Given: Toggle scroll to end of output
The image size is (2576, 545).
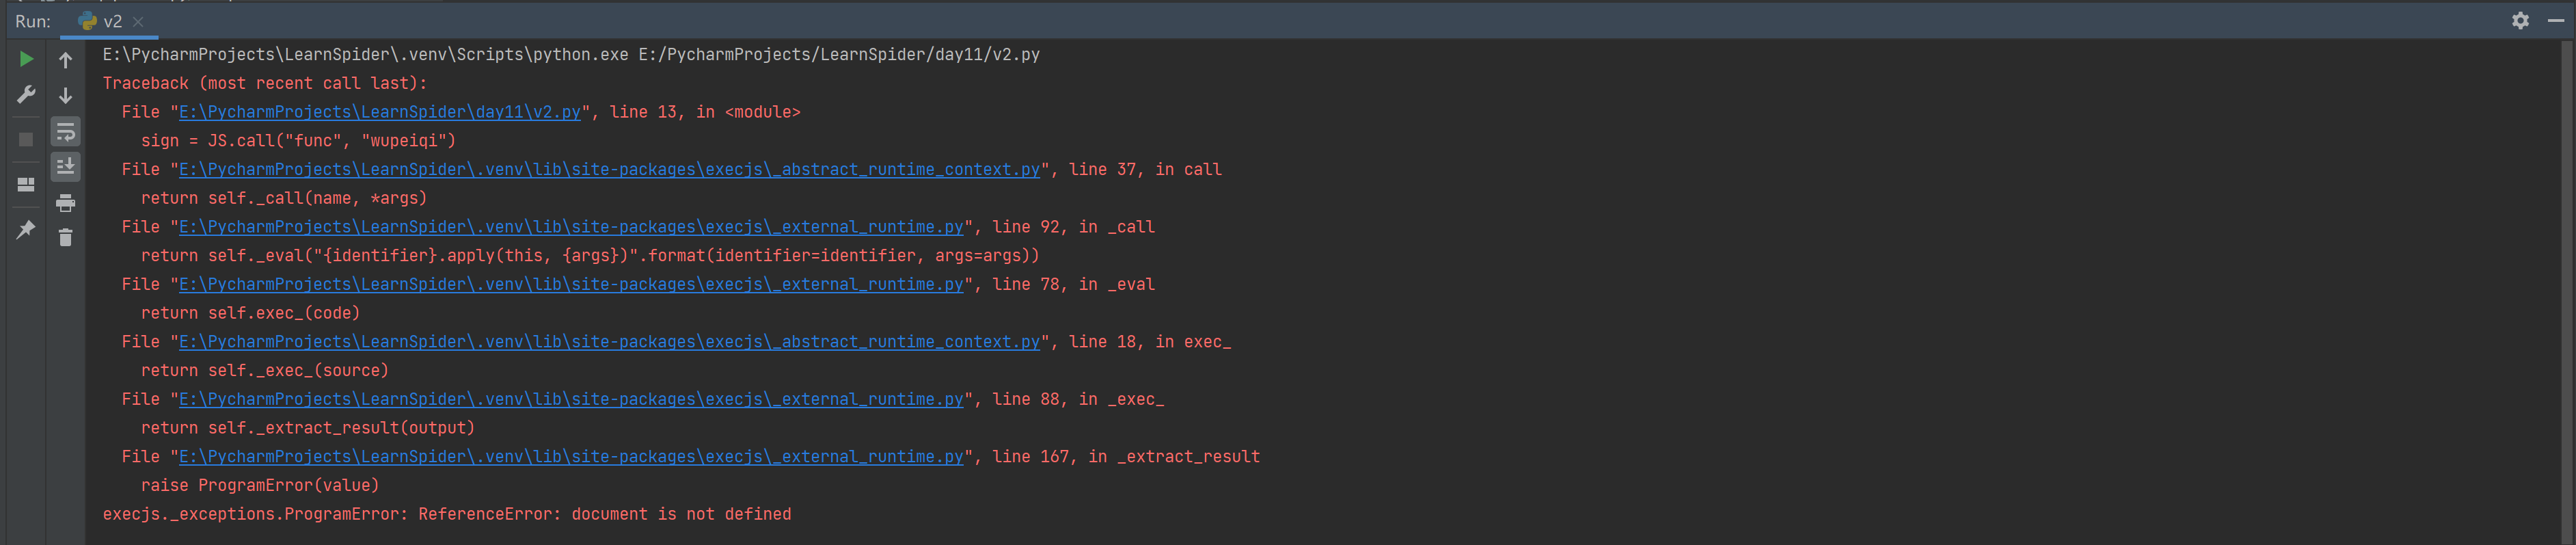Looking at the screenshot, I should coord(65,167).
